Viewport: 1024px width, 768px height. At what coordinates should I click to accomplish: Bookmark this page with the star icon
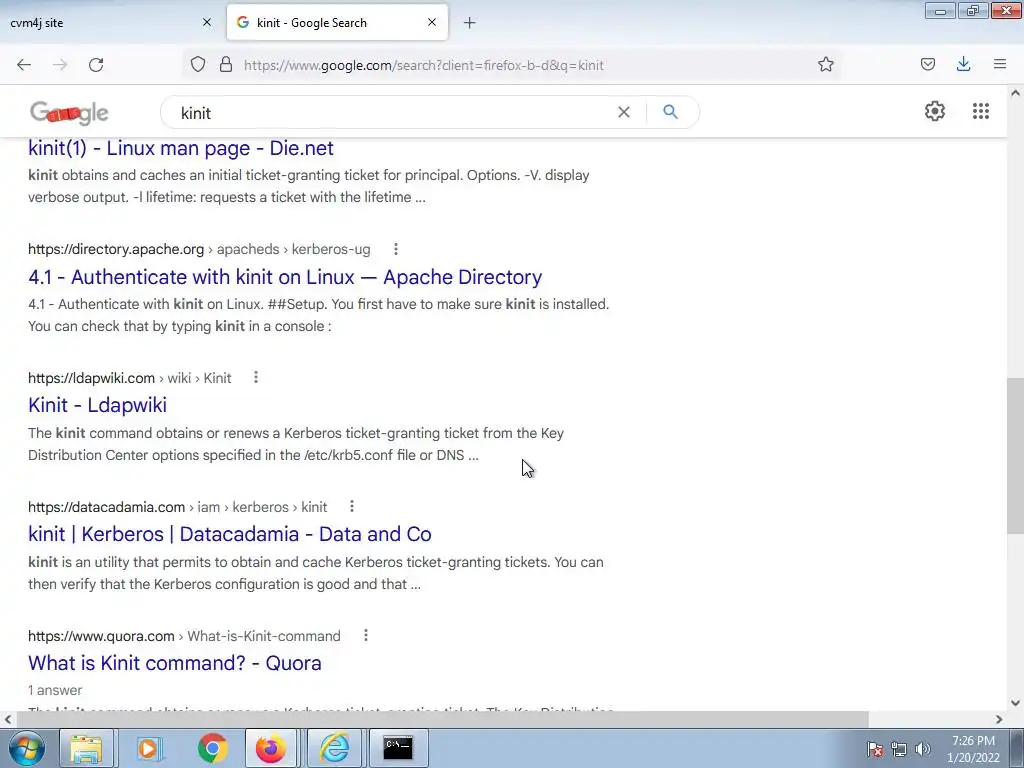825,65
